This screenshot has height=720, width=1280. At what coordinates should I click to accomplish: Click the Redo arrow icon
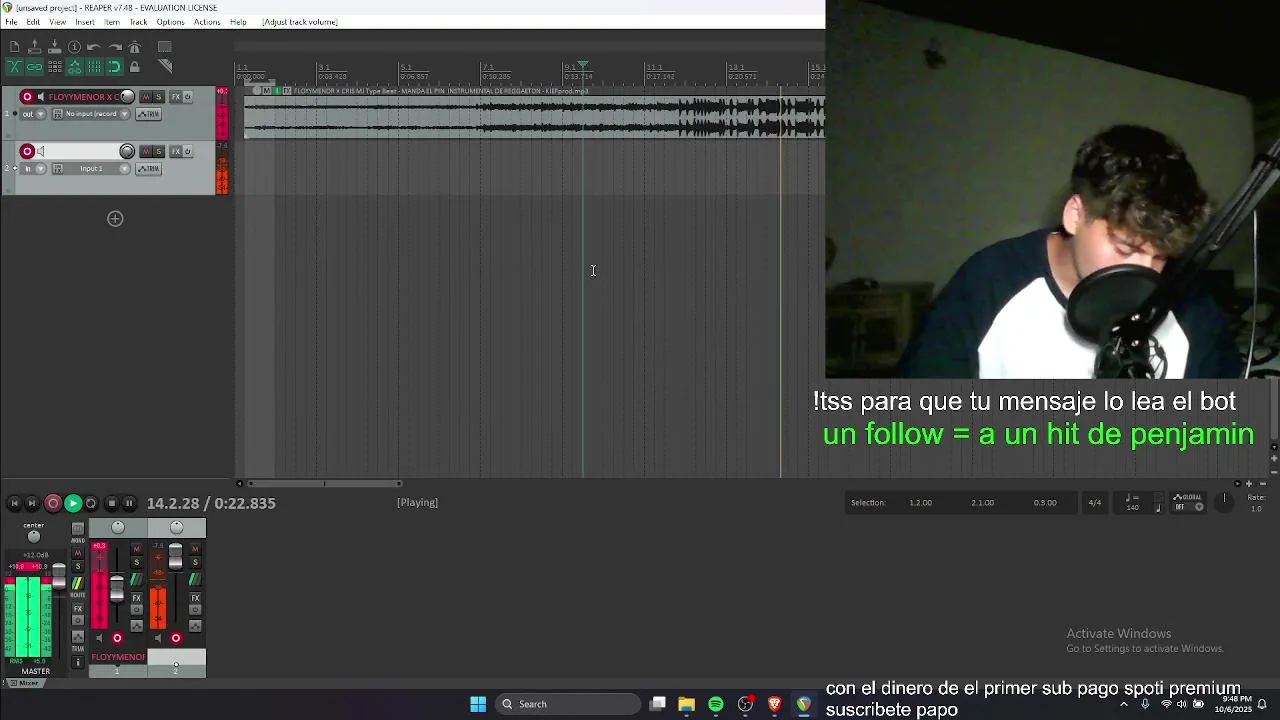[x=114, y=47]
